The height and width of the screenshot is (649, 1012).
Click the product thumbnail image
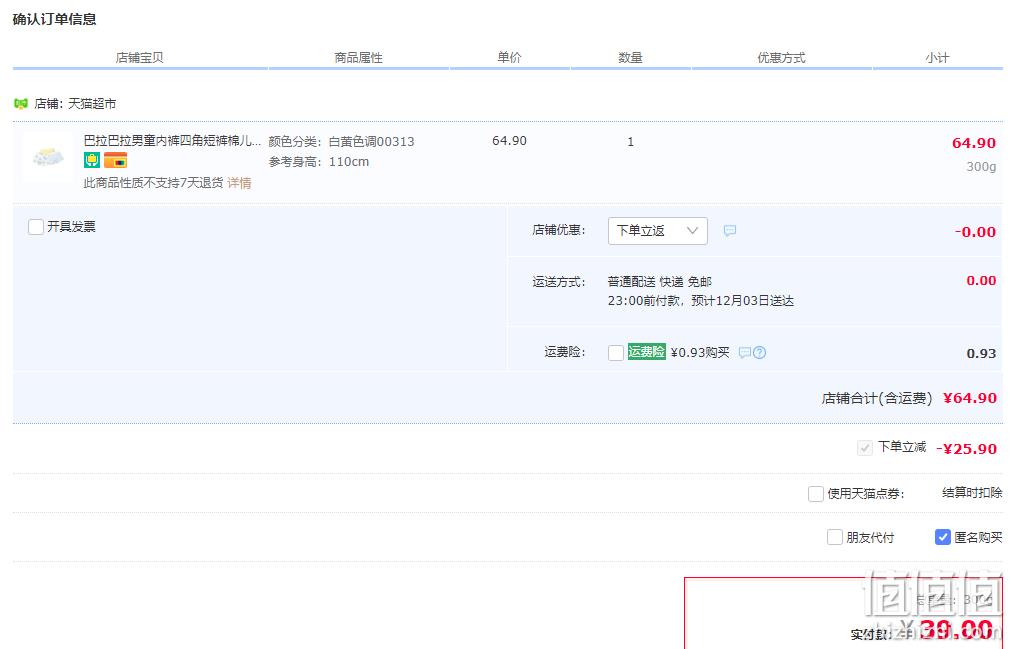(48, 157)
